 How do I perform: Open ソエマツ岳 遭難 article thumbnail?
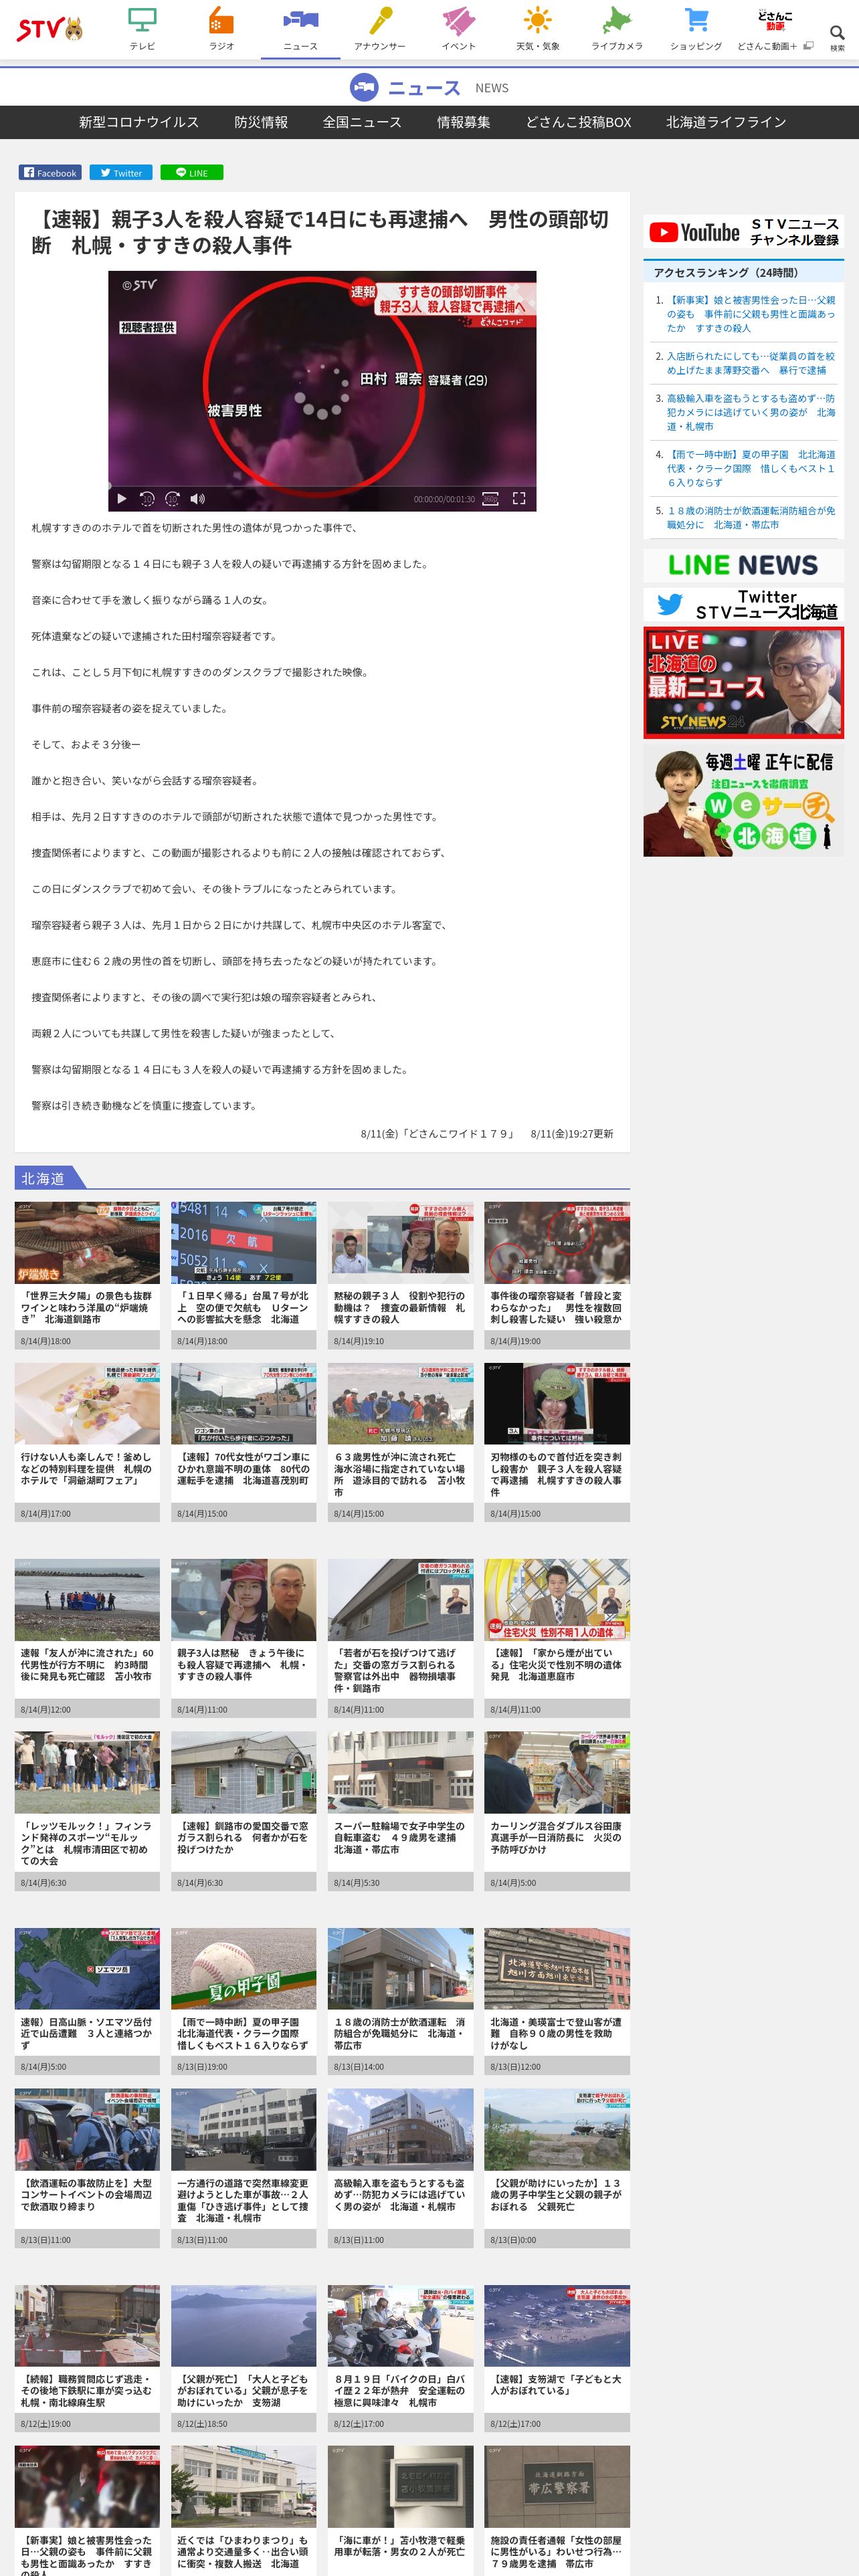(x=87, y=1968)
